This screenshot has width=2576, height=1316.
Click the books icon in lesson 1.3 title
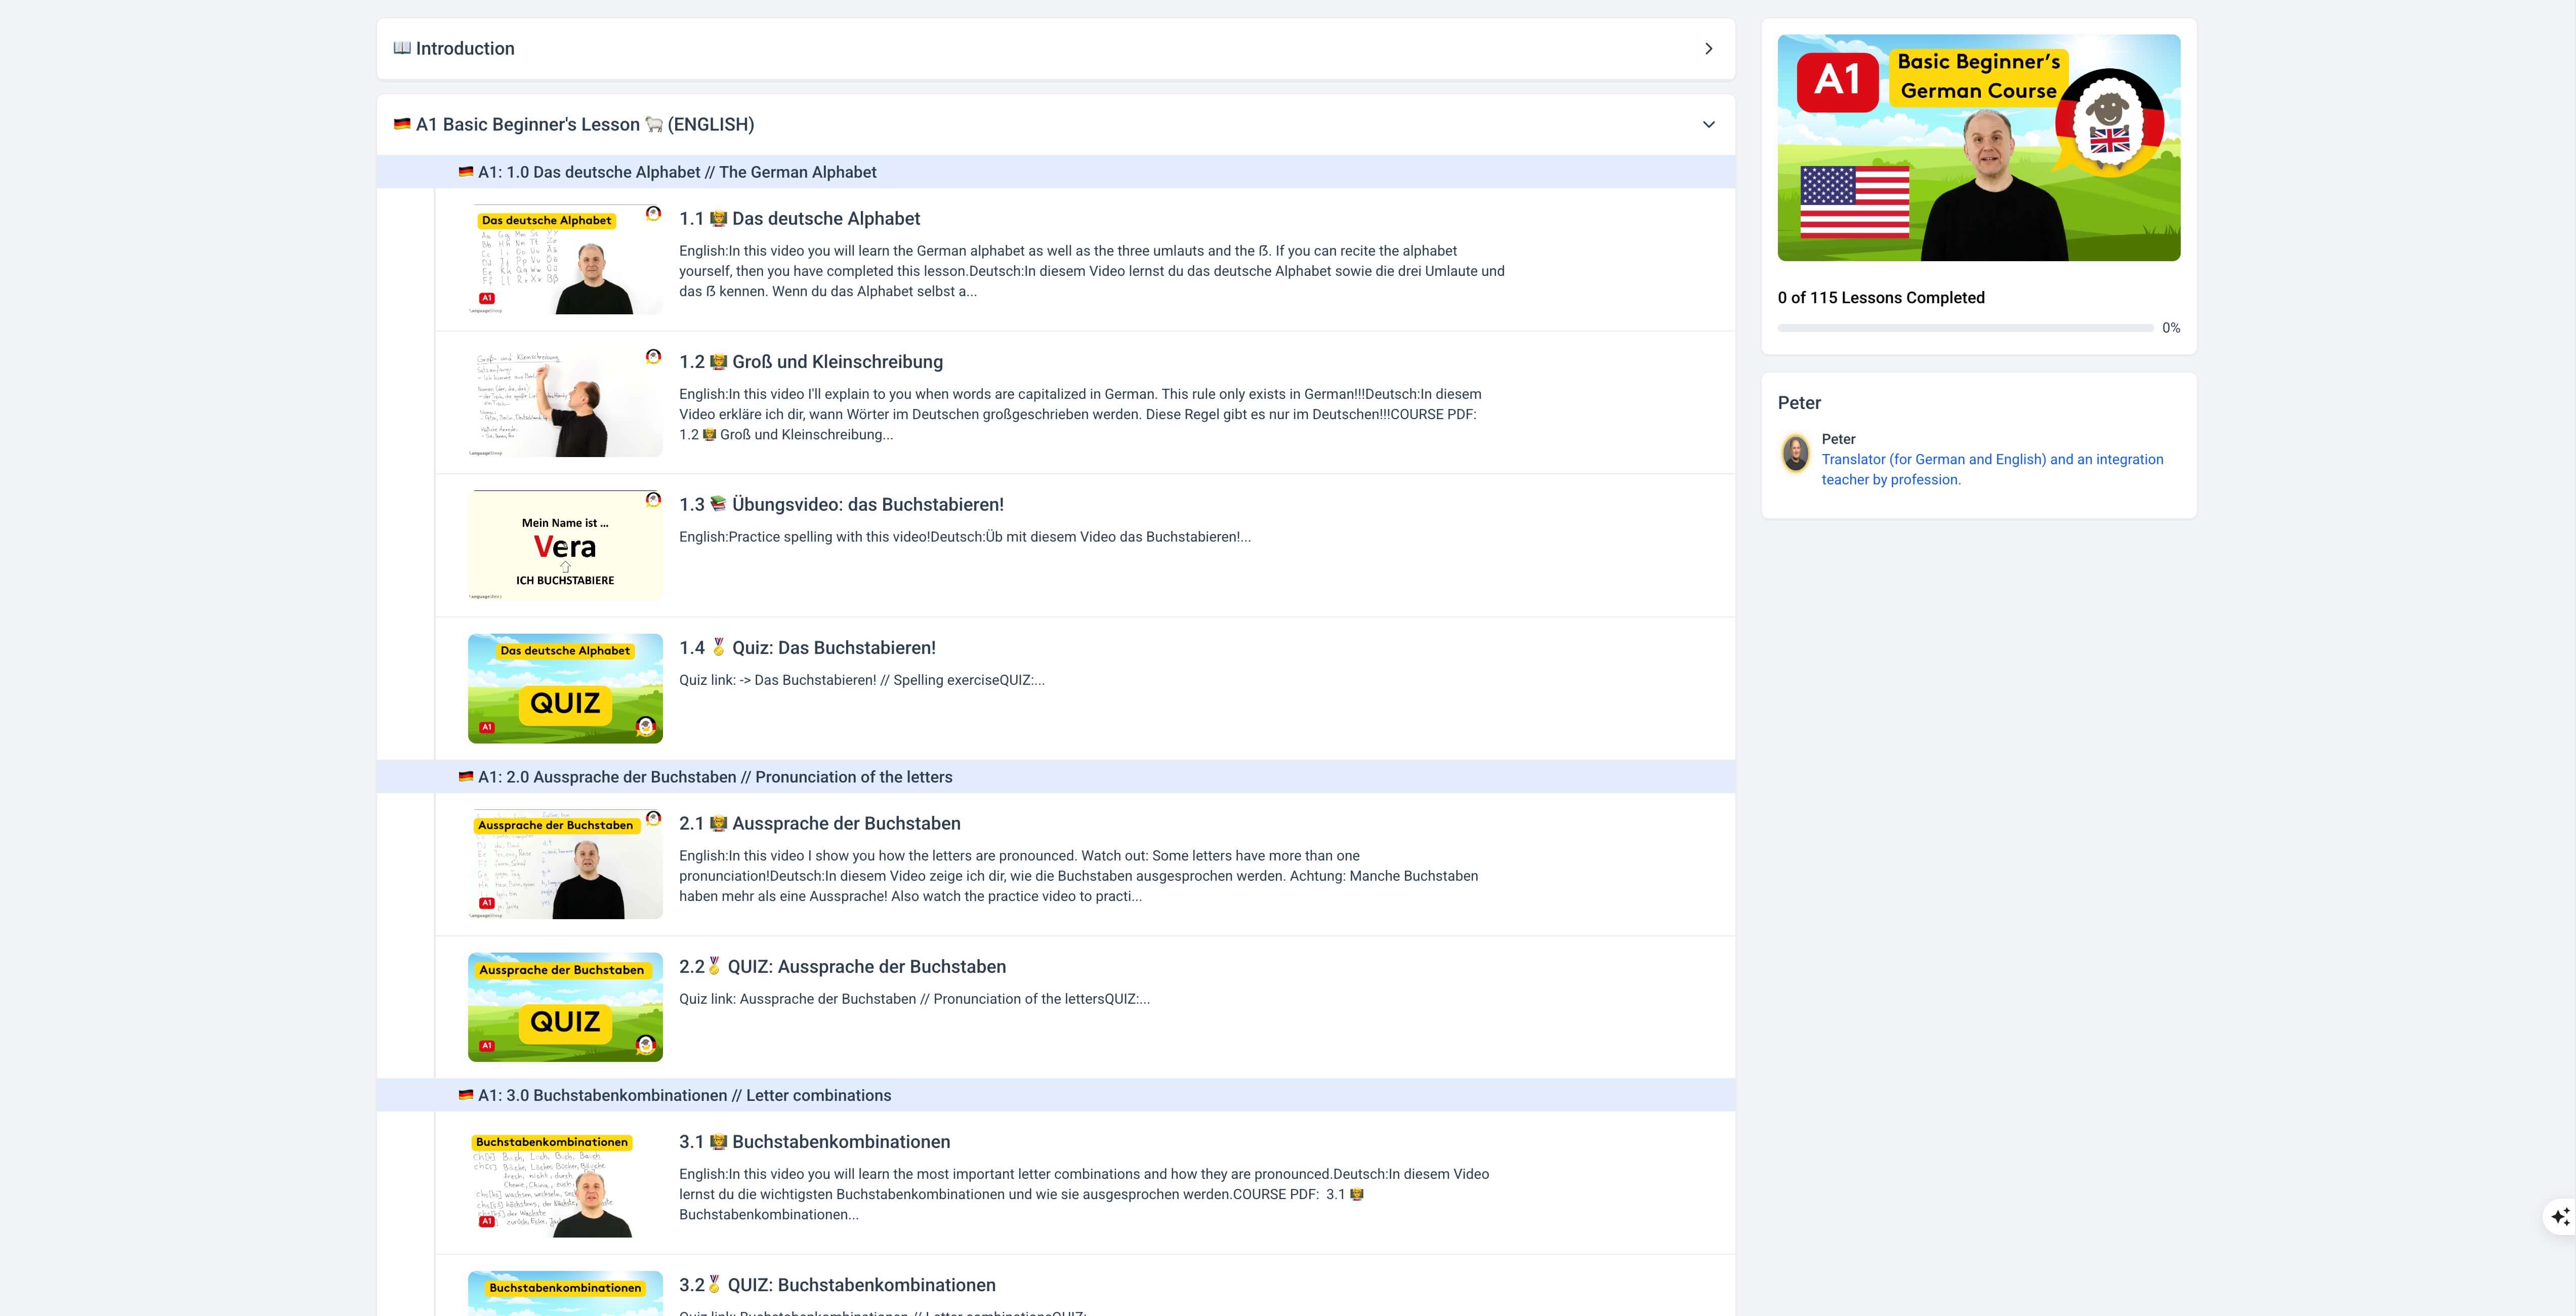tap(718, 504)
